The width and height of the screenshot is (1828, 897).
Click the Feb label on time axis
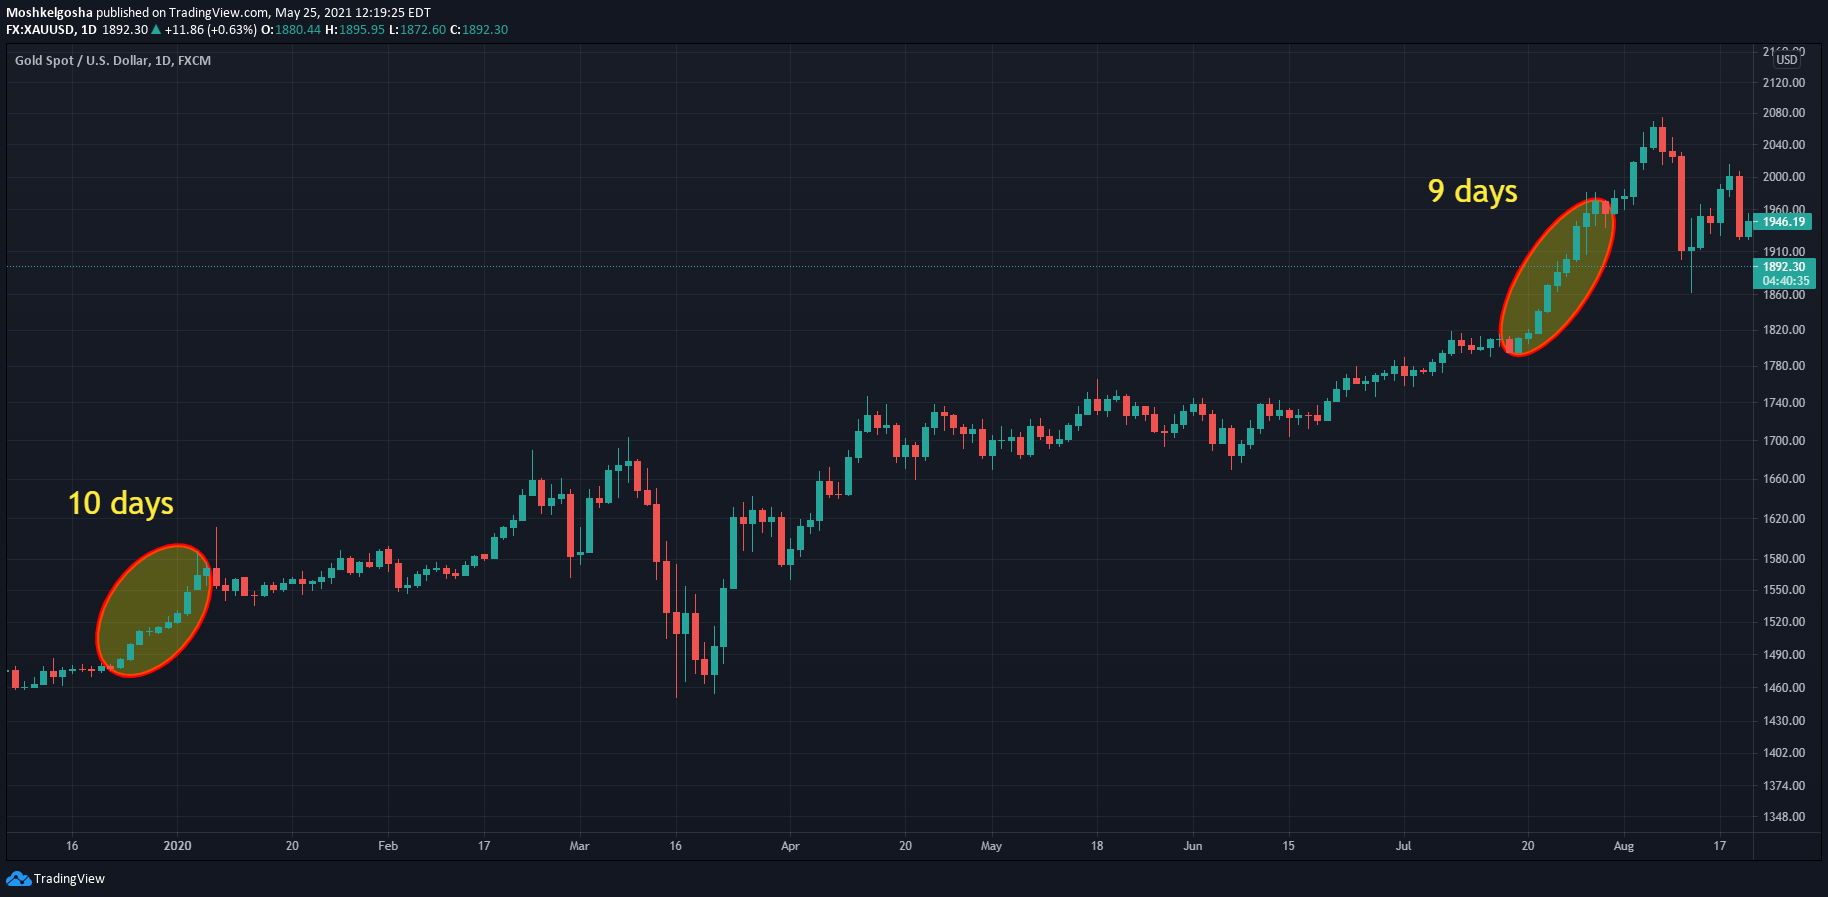(x=388, y=846)
